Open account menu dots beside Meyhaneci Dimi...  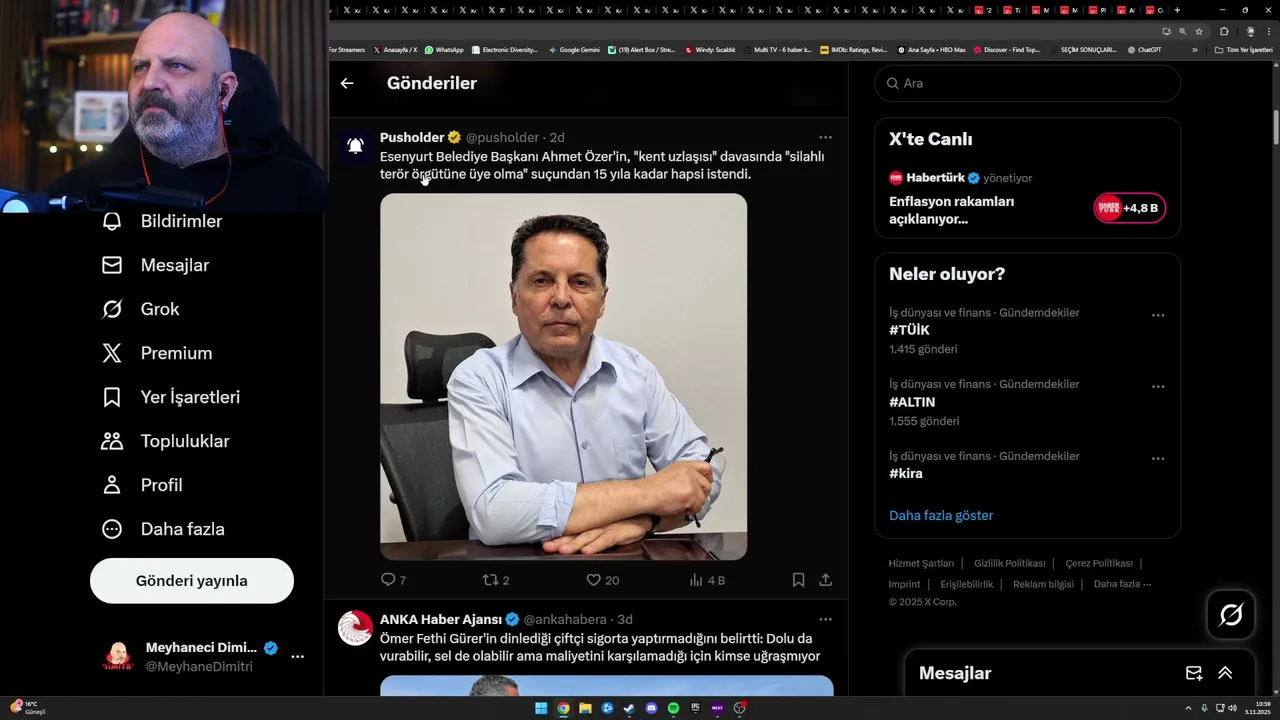pyautogui.click(x=297, y=657)
